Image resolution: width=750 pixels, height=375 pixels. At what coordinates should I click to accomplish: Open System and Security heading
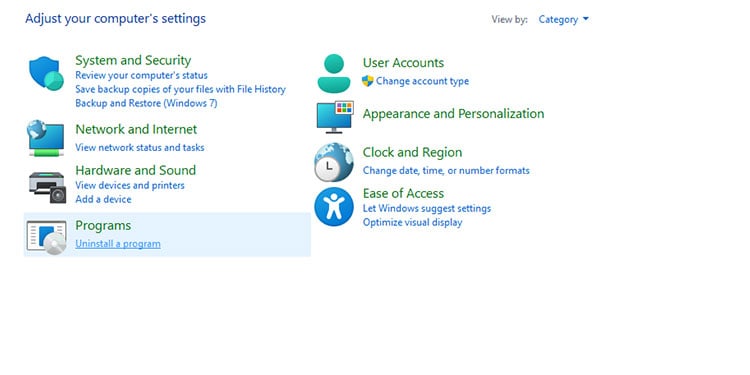coord(133,60)
